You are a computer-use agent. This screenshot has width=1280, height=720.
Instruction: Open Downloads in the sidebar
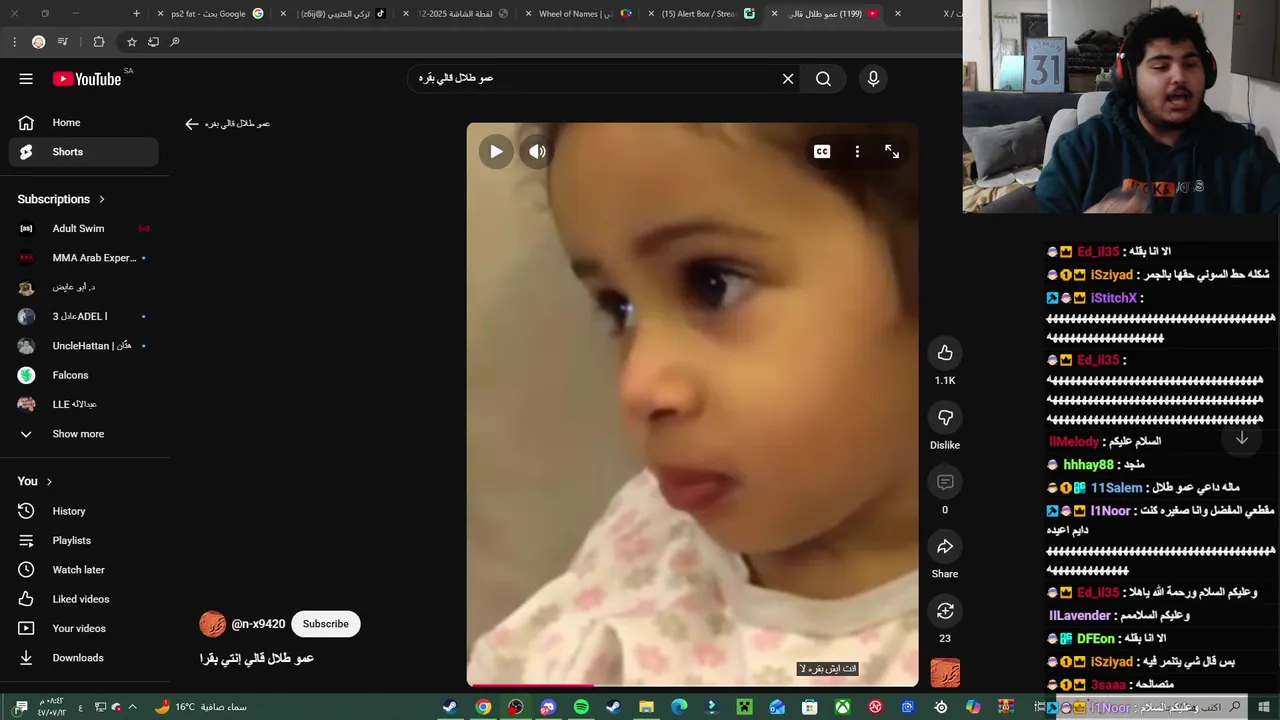(84, 658)
